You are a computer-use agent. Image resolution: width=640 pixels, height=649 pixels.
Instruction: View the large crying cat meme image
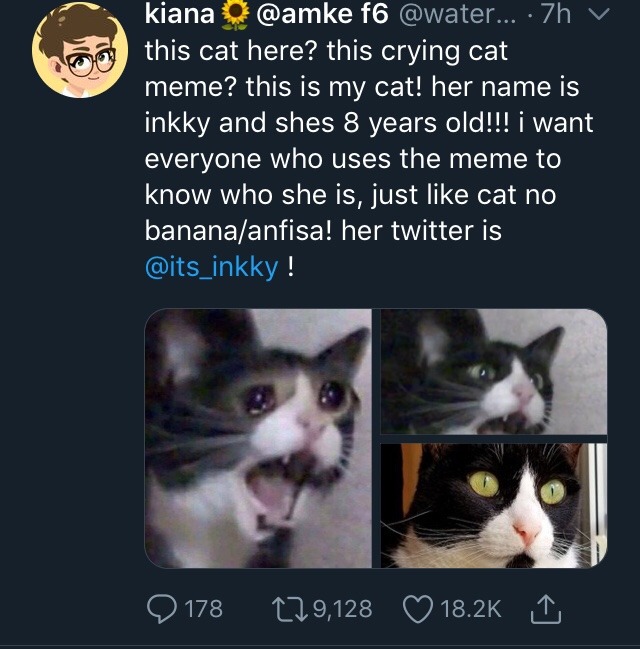coord(257,438)
